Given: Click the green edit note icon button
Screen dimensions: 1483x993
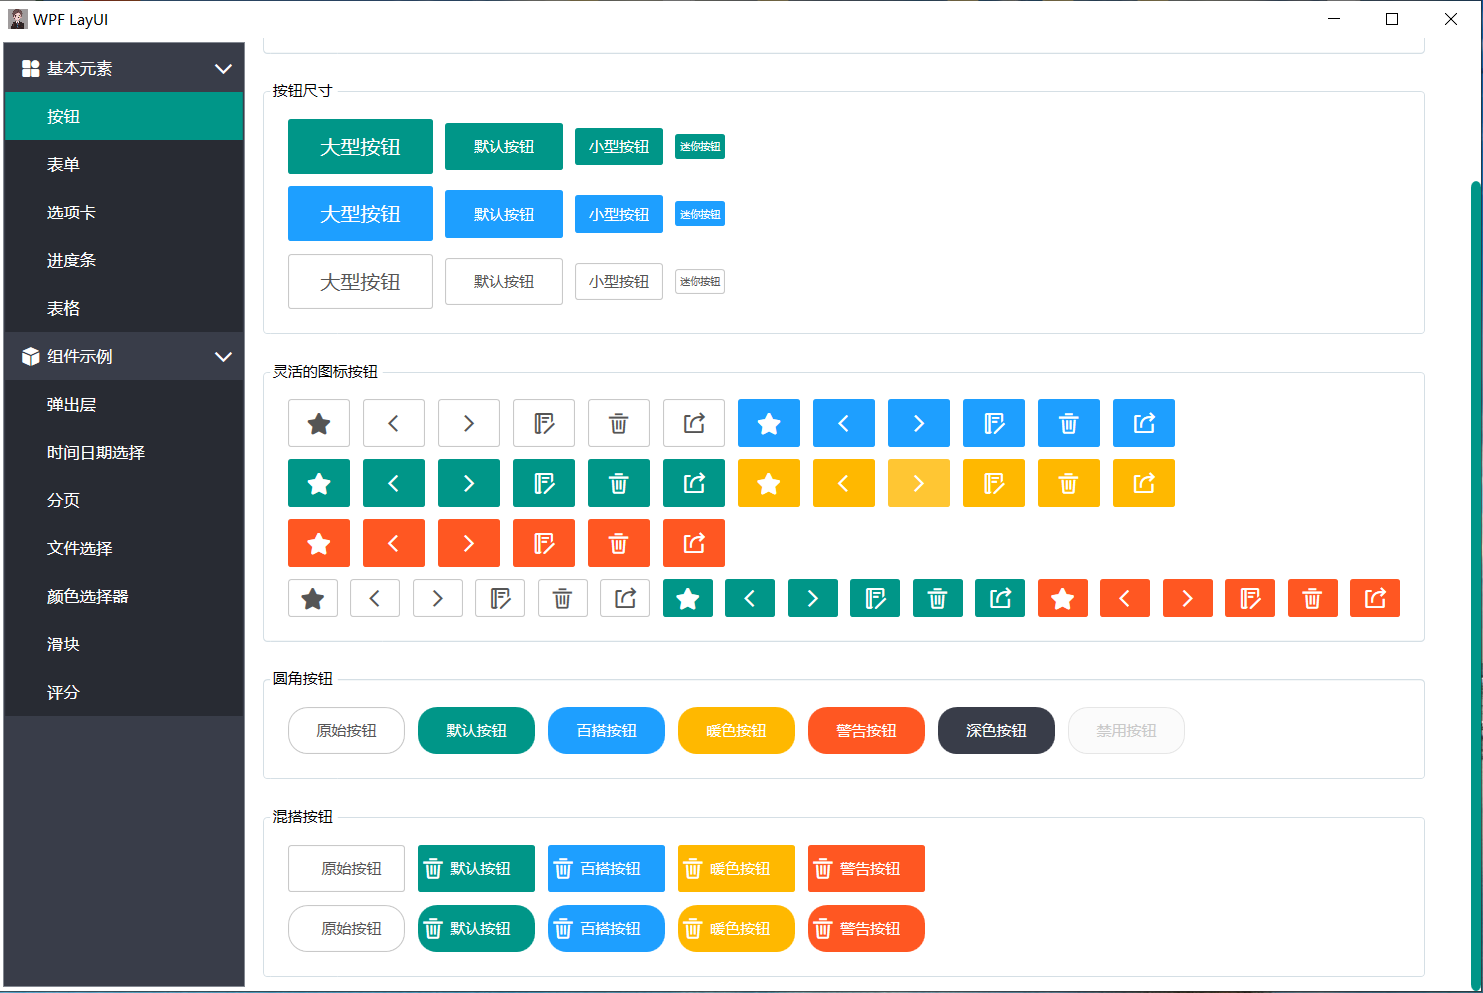Looking at the screenshot, I should (543, 483).
